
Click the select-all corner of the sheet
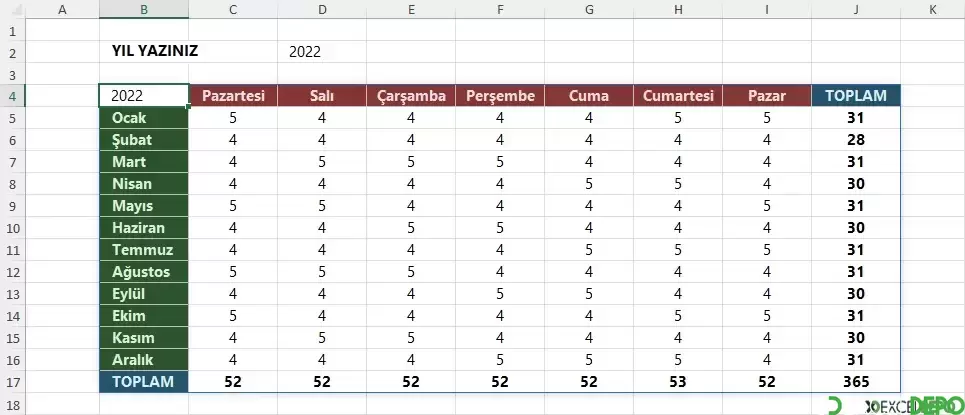click(13, 9)
